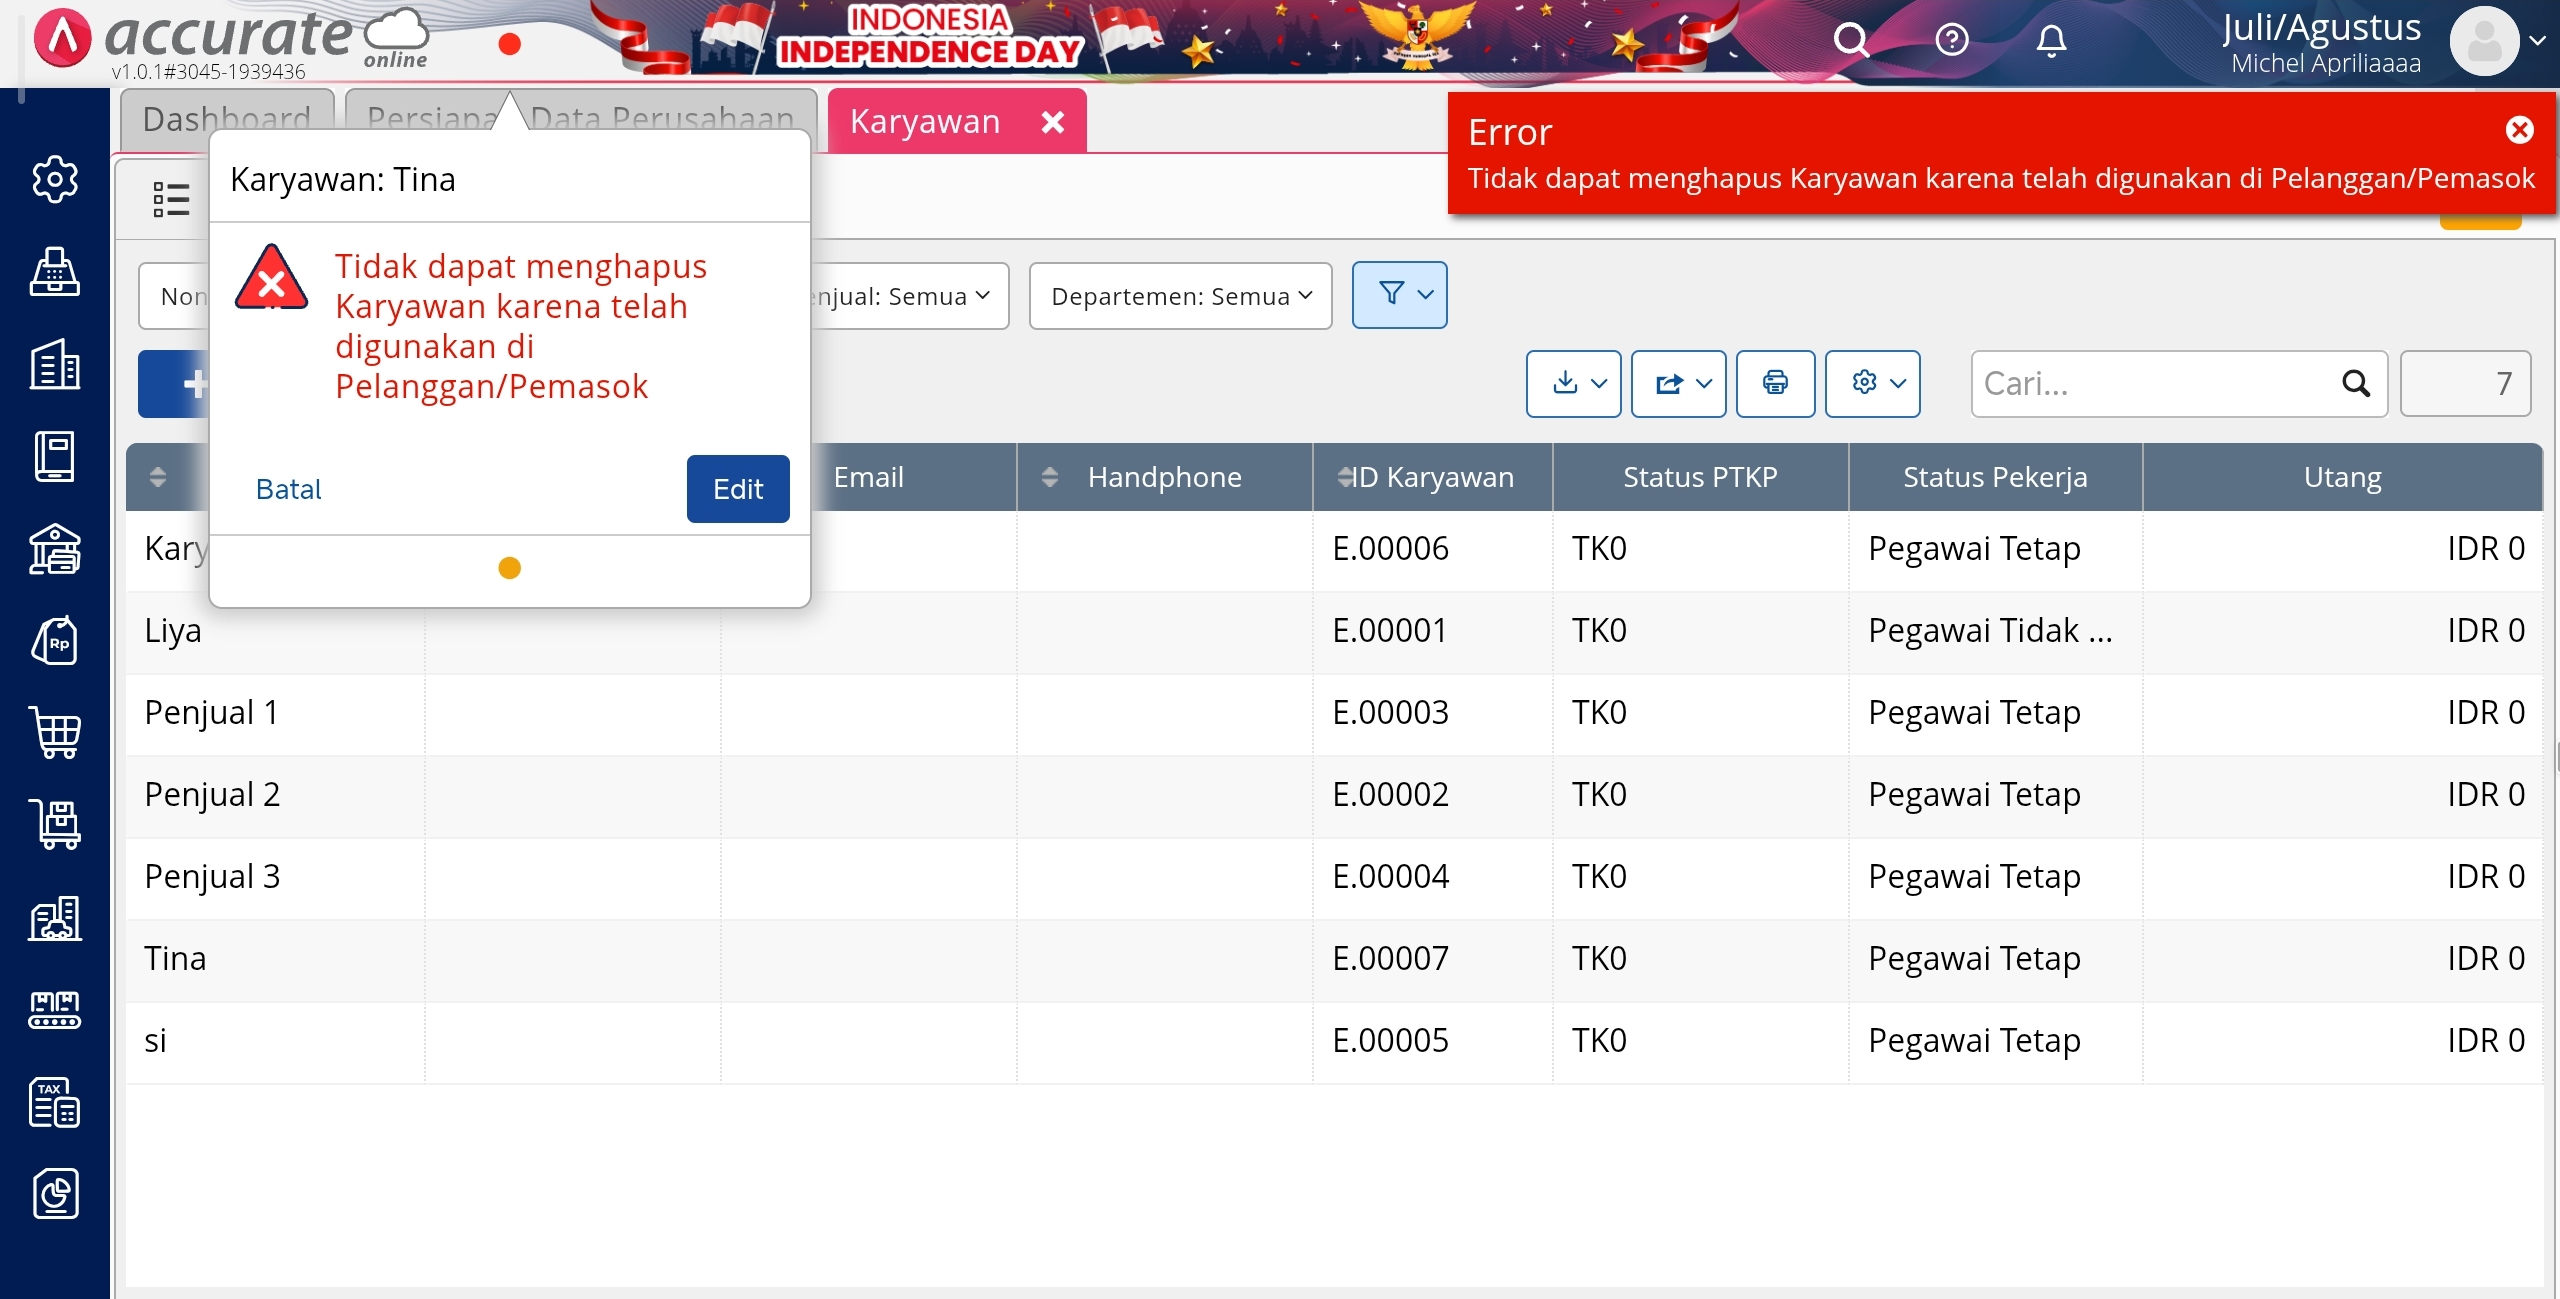Print the employee list

pyautogui.click(x=1775, y=383)
